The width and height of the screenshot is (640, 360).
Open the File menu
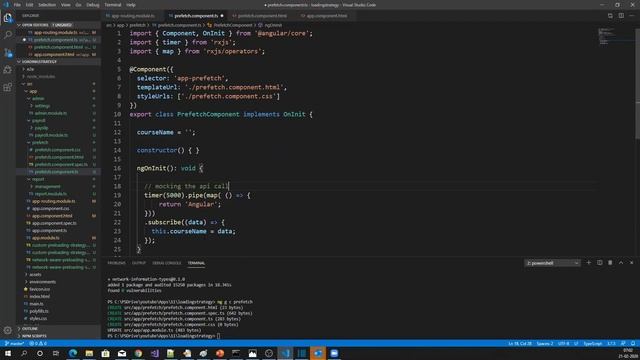[17, 5]
